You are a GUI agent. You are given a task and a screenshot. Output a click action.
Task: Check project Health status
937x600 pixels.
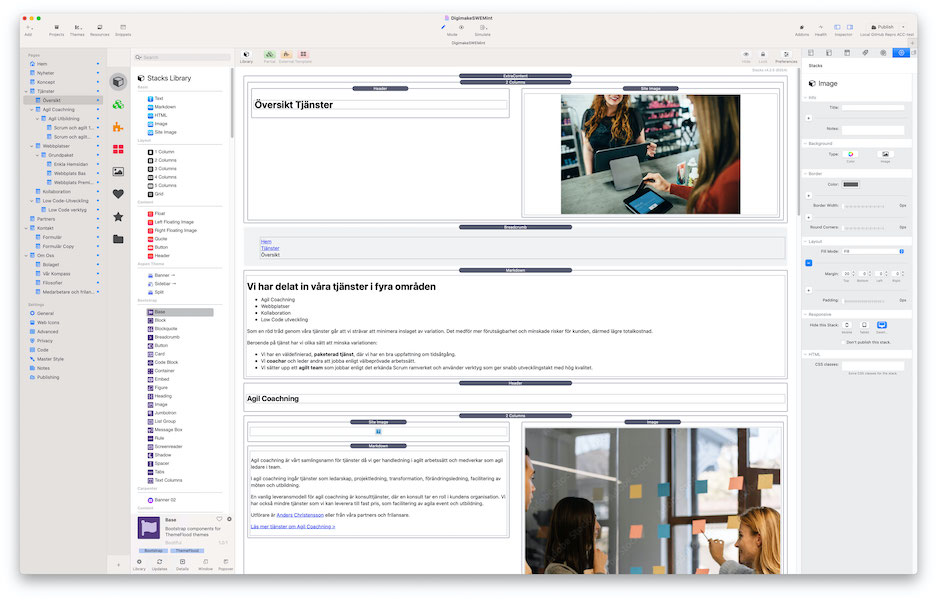821,27
